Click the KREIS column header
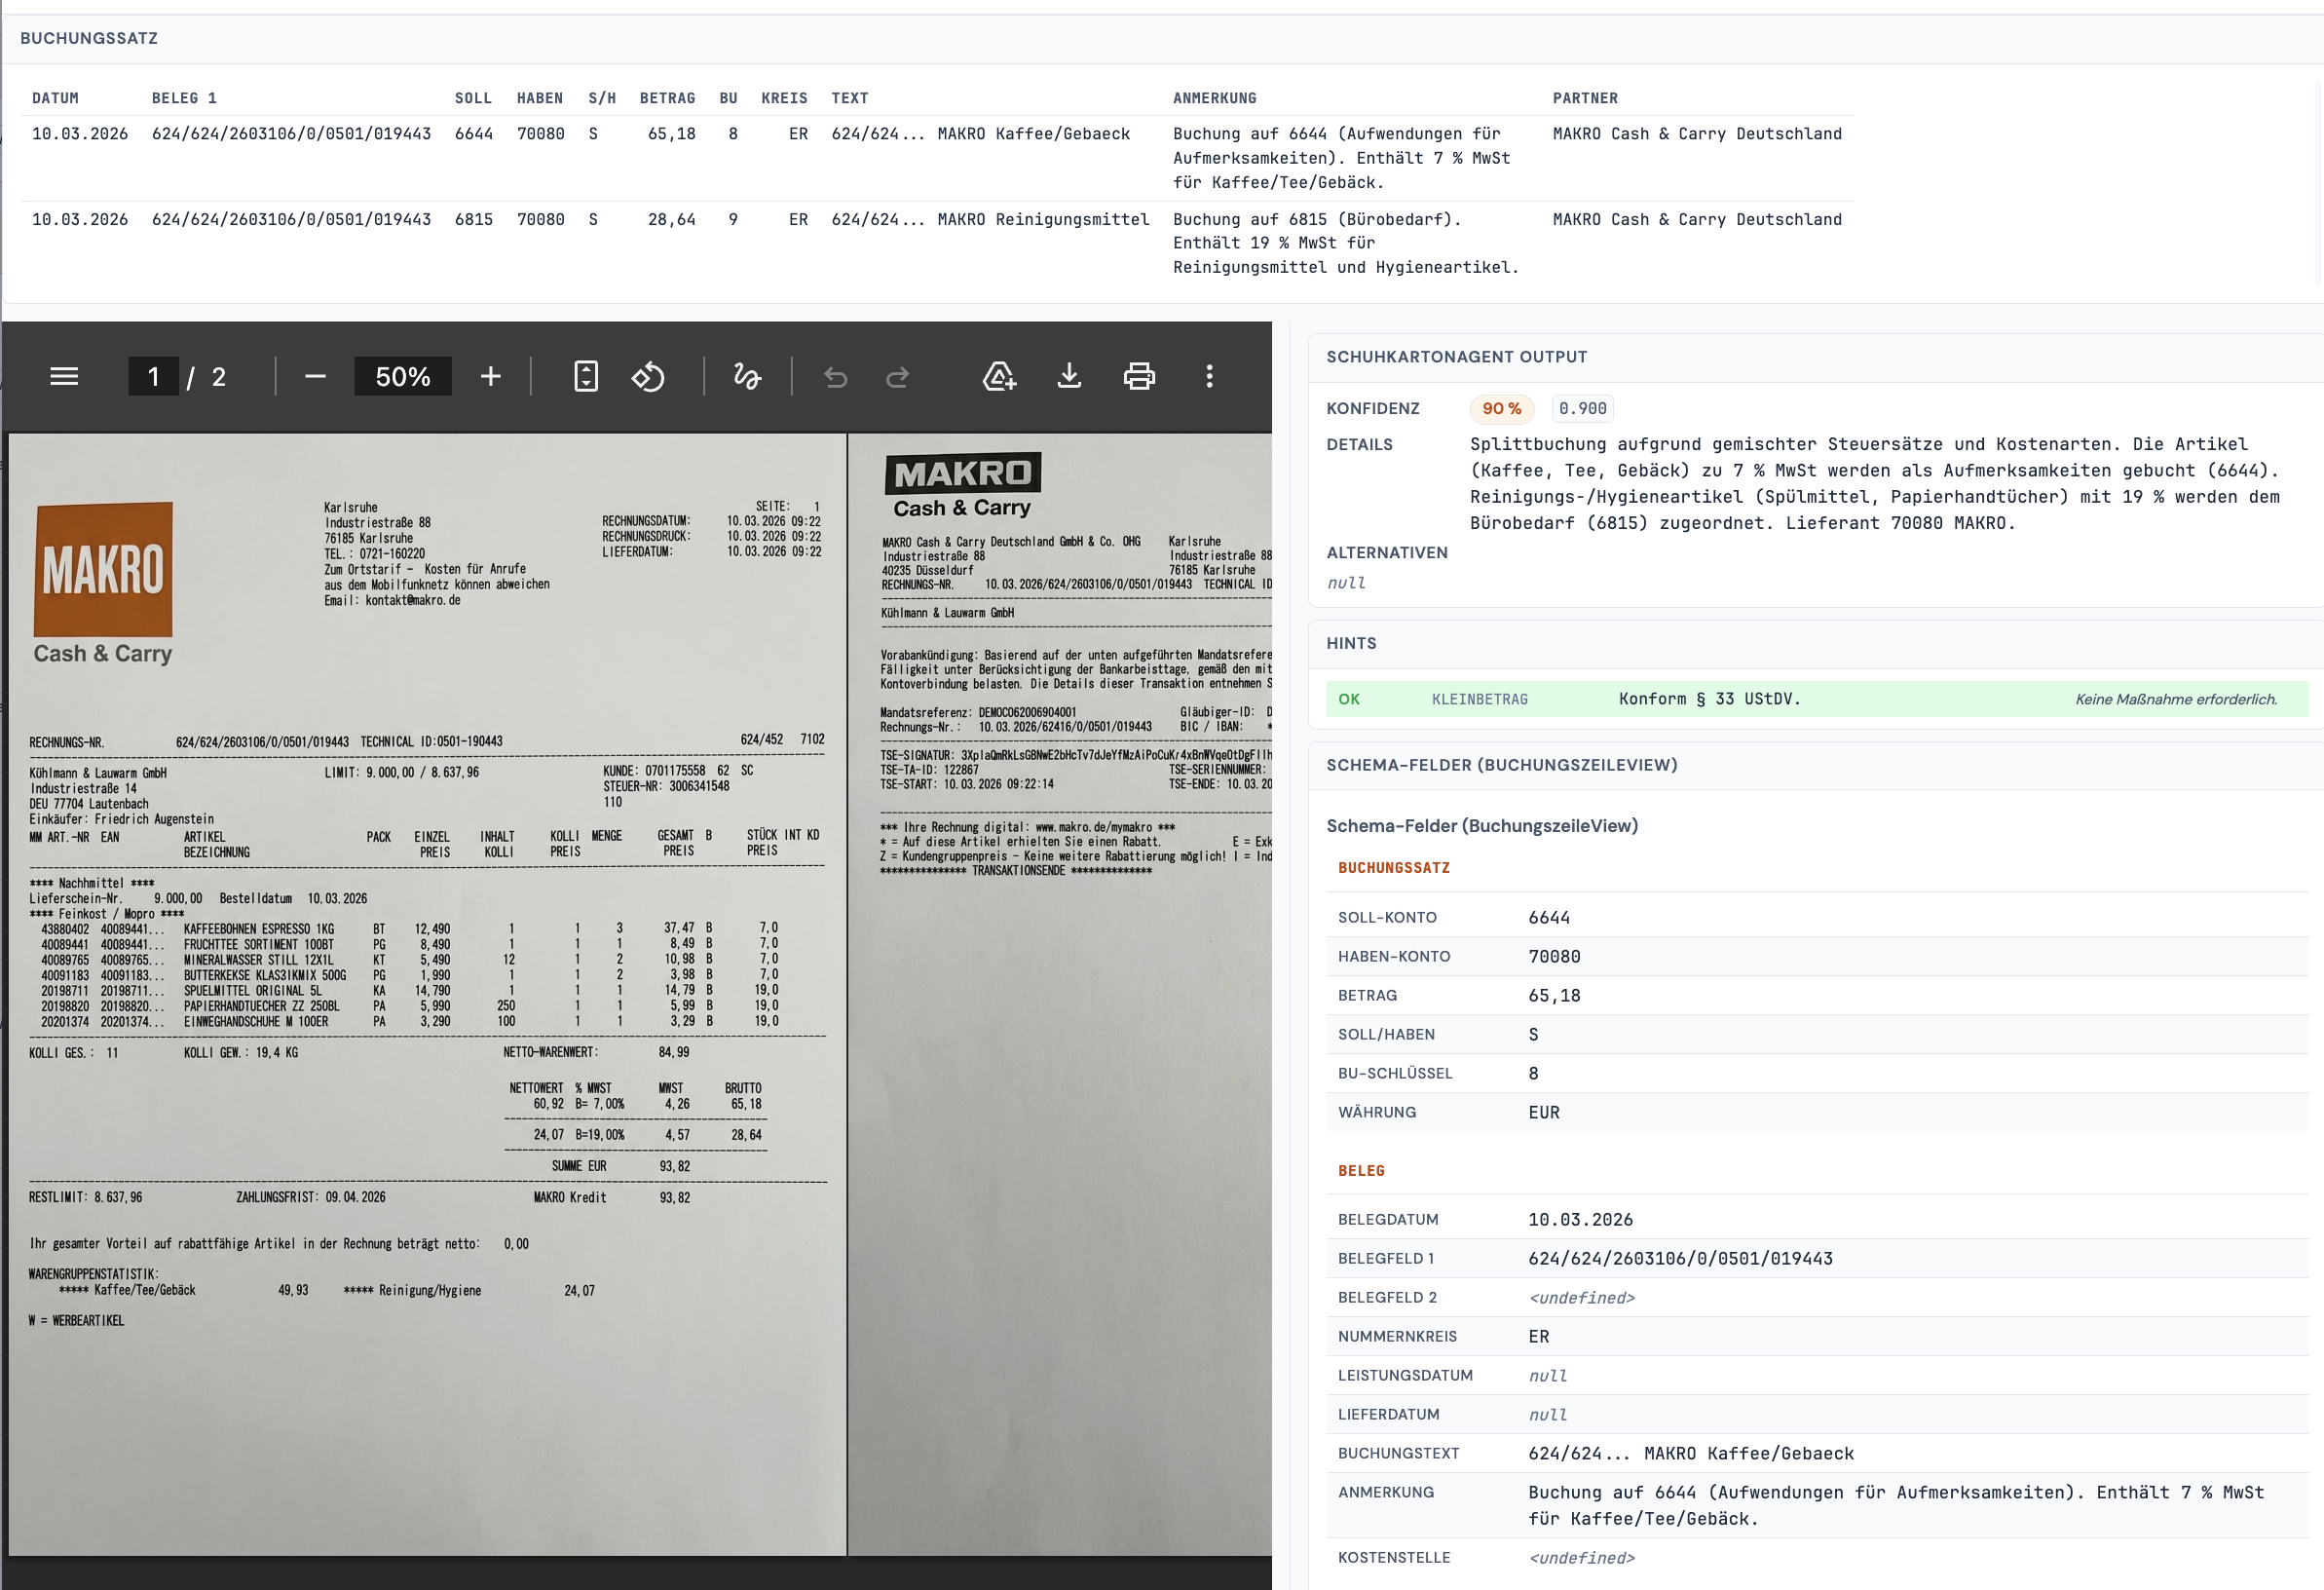2324x1590 pixels. point(784,98)
